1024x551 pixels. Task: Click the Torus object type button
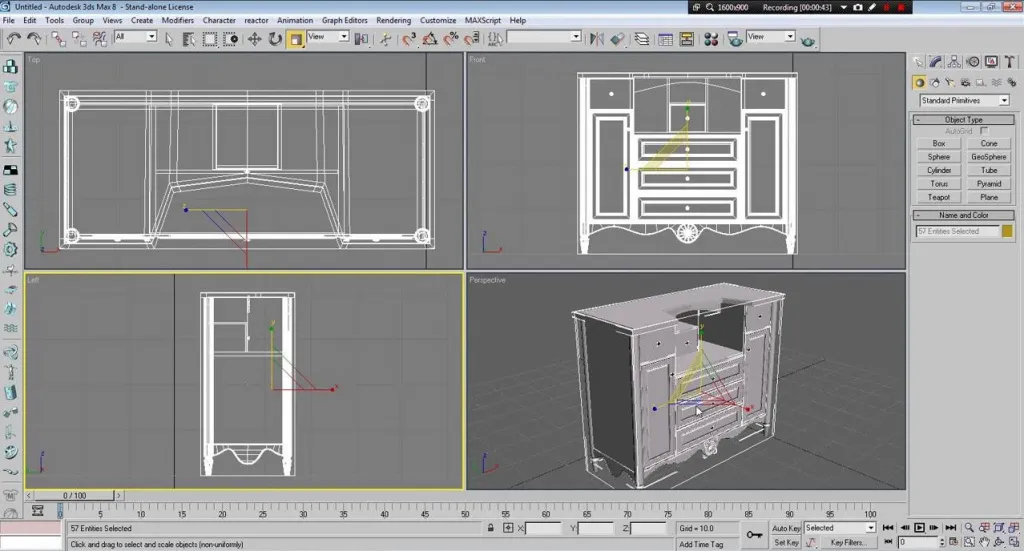click(938, 184)
